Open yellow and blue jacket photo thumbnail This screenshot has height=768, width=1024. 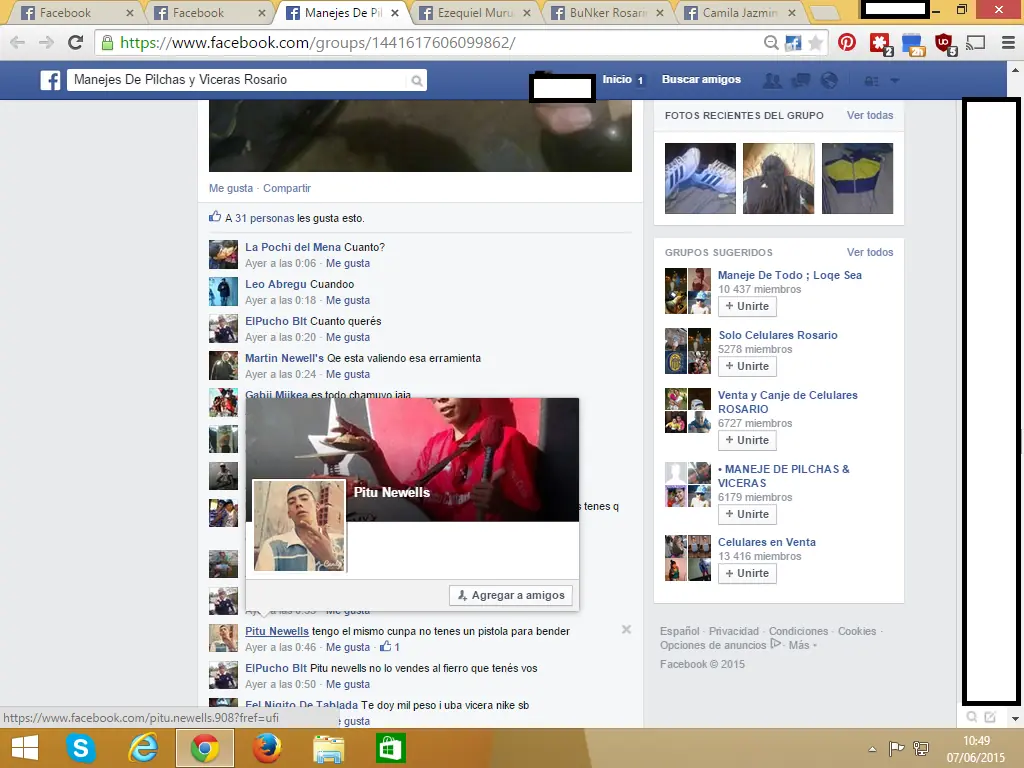tap(857, 178)
